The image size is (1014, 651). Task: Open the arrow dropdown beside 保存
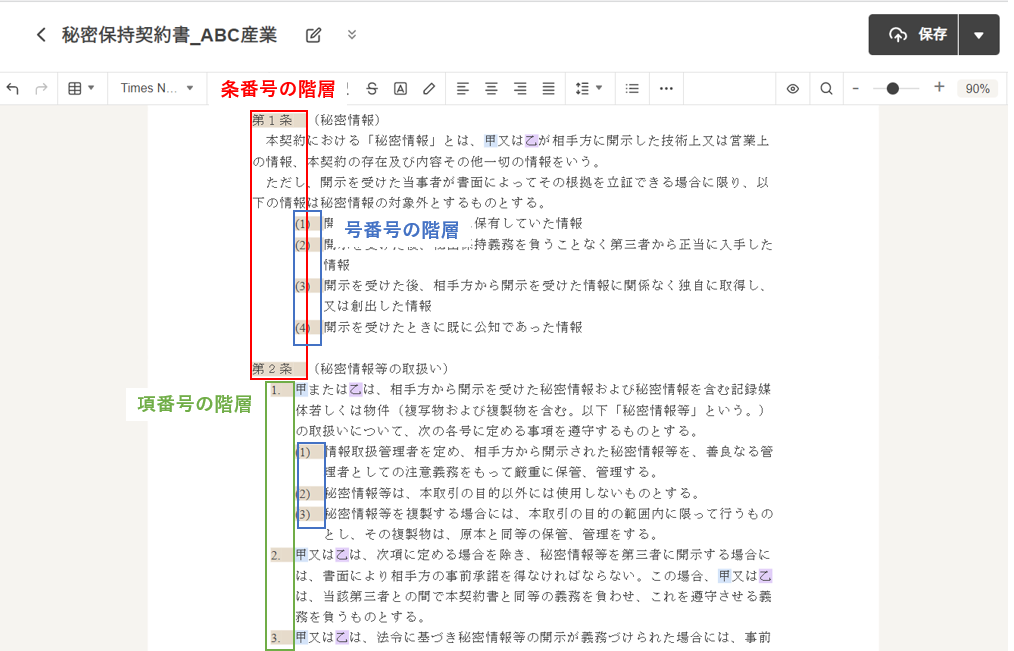coord(978,35)
